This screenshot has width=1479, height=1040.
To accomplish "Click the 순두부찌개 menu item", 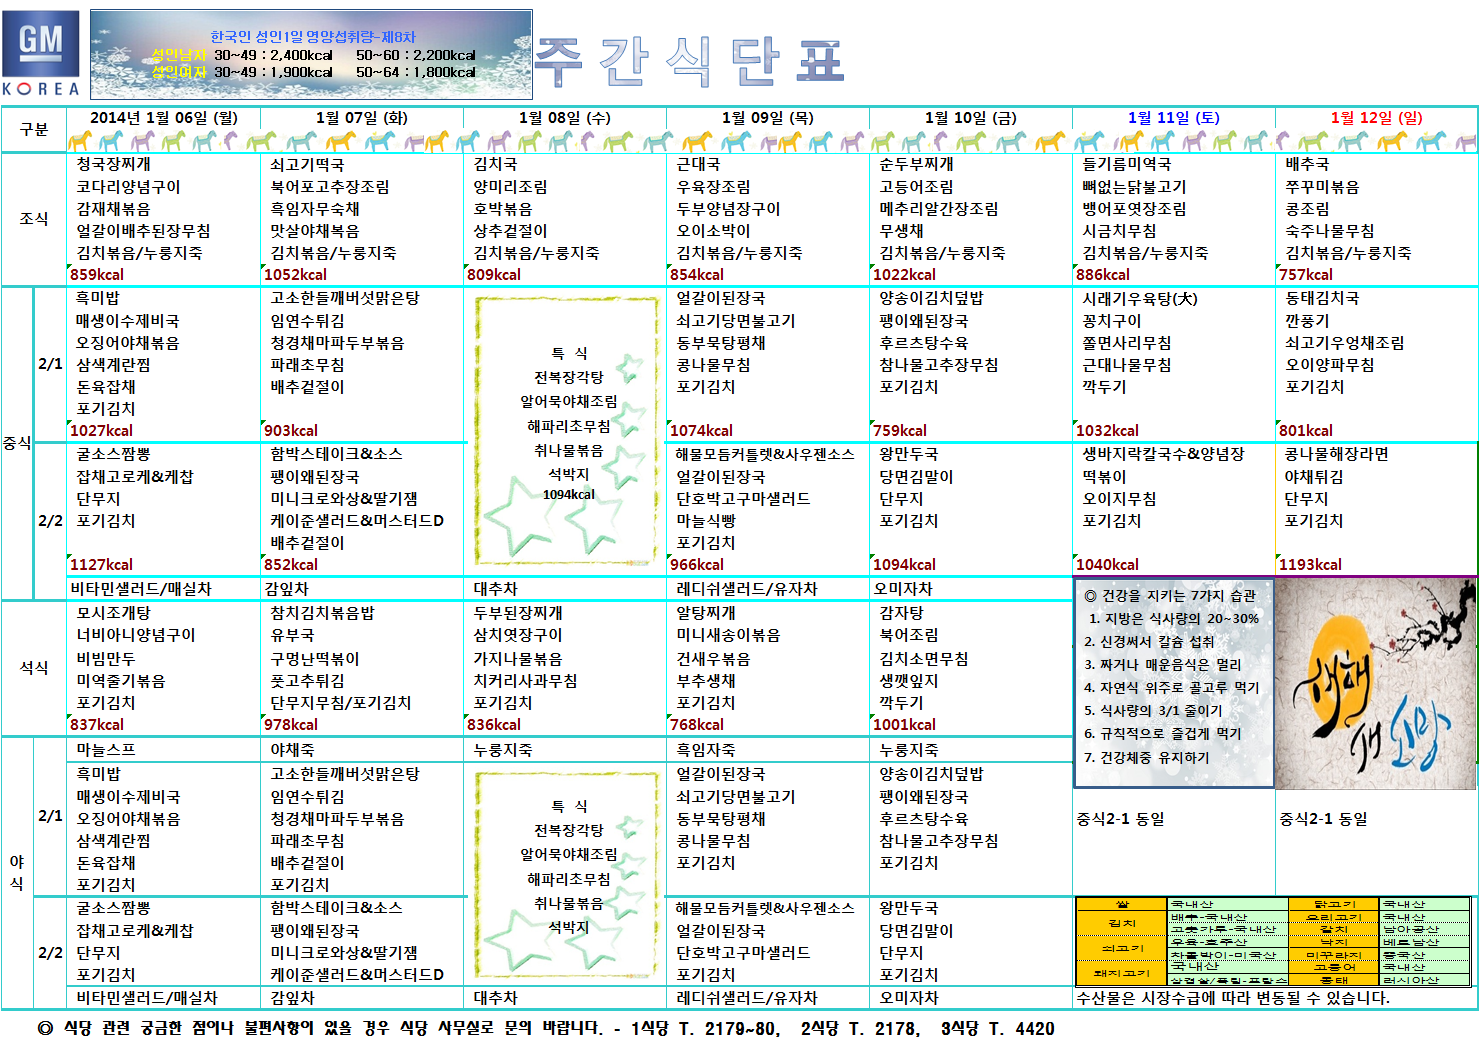I will [x=917, y=164].
